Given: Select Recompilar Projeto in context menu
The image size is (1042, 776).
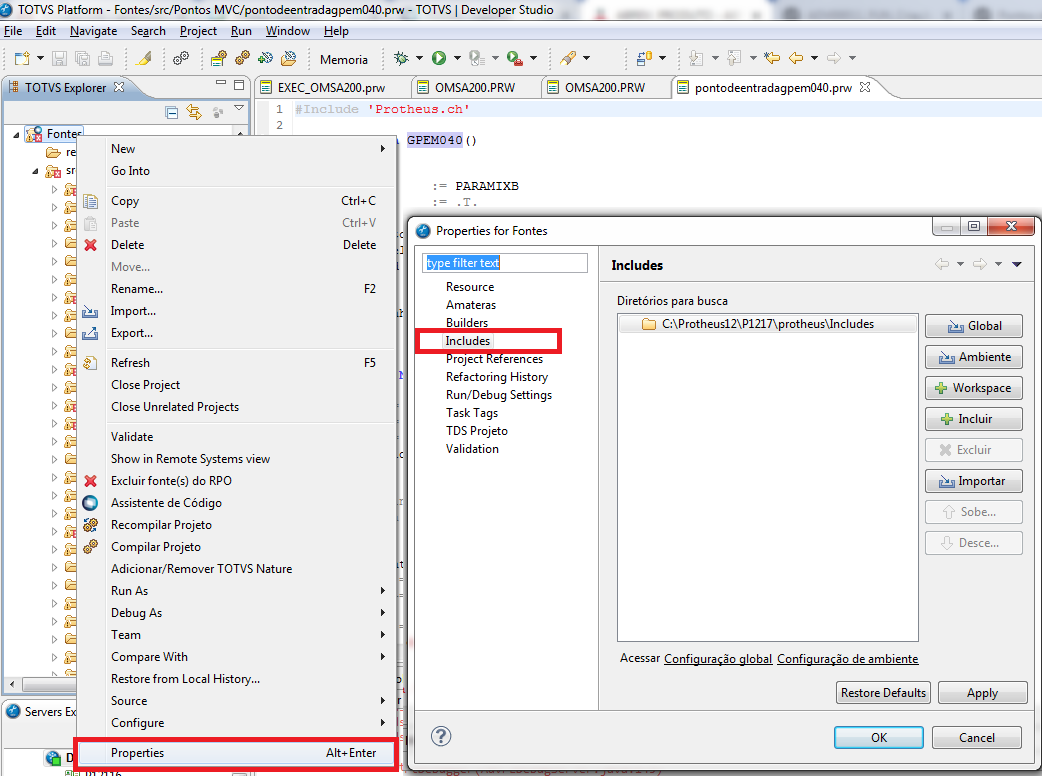Looking at the screenshot, I should [x=237, y=525].
